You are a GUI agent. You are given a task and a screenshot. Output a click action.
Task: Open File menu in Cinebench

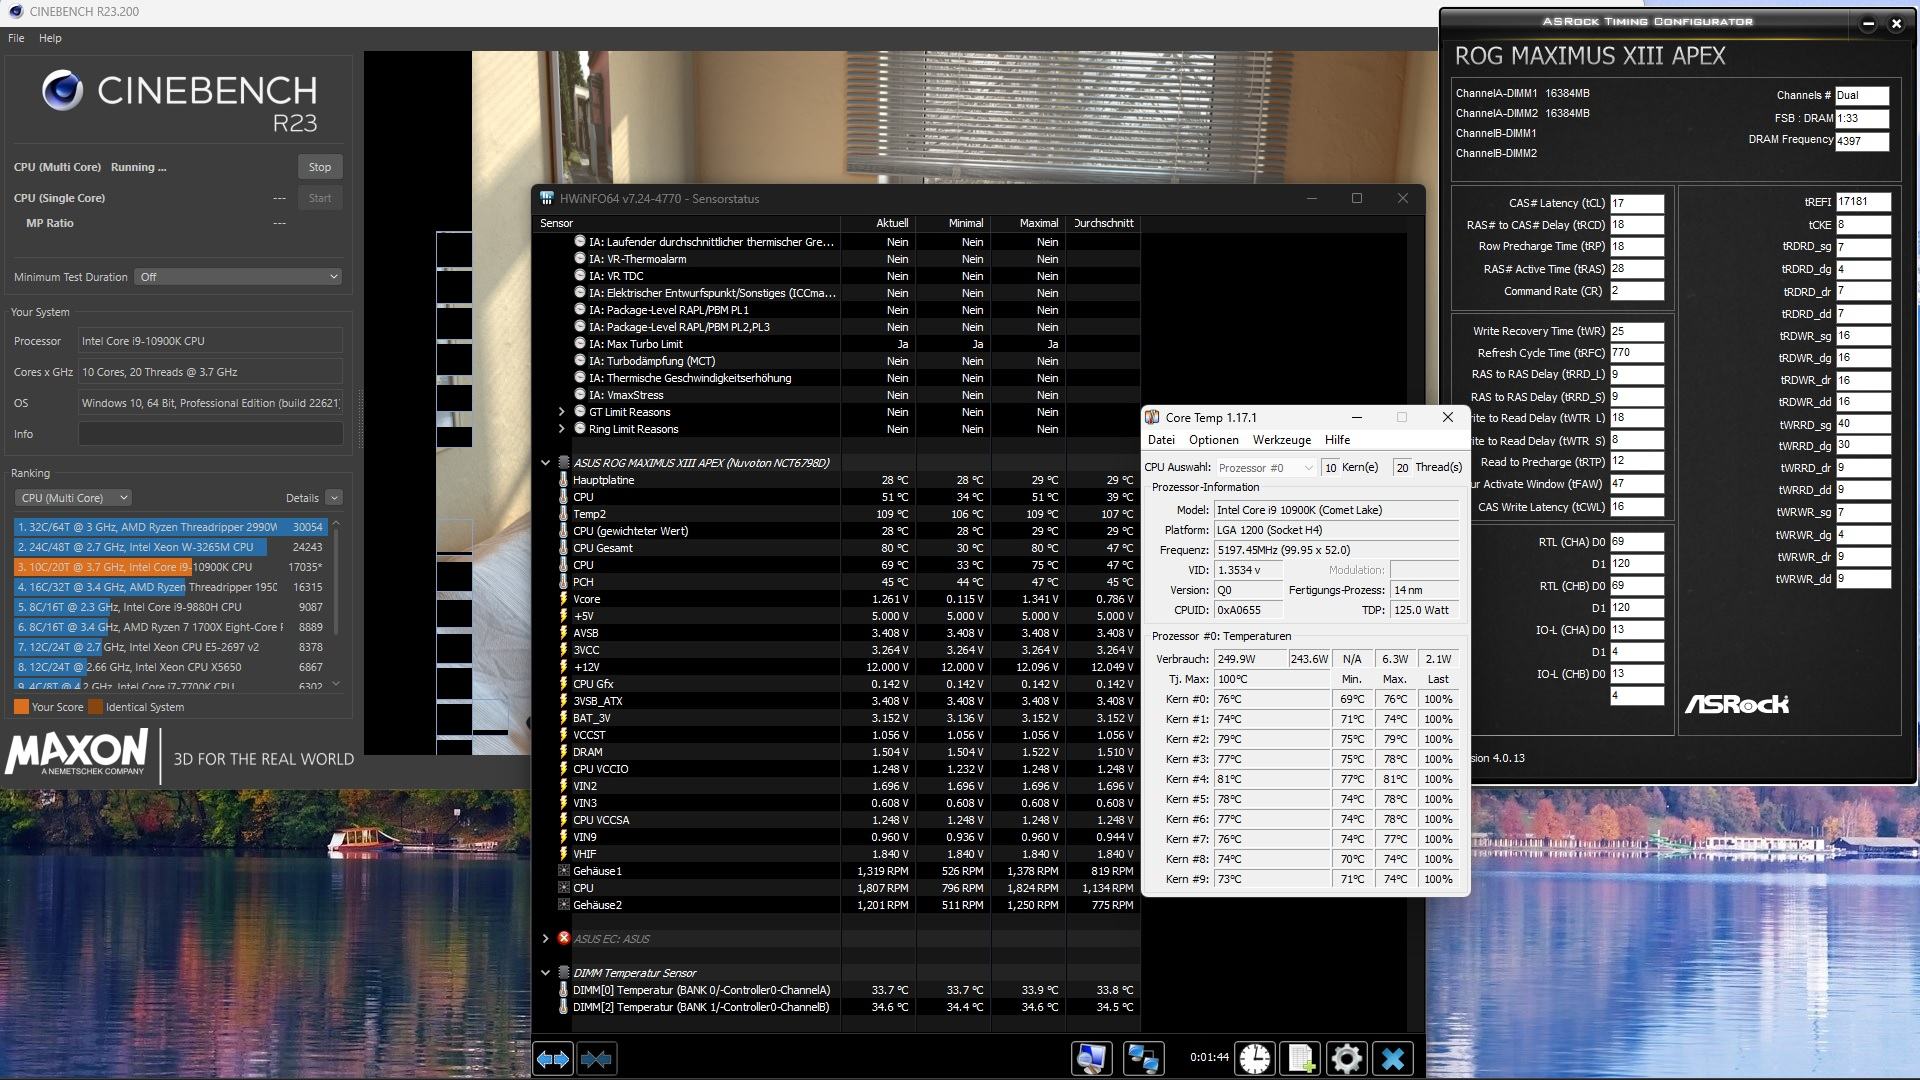[x=16, y=38]
